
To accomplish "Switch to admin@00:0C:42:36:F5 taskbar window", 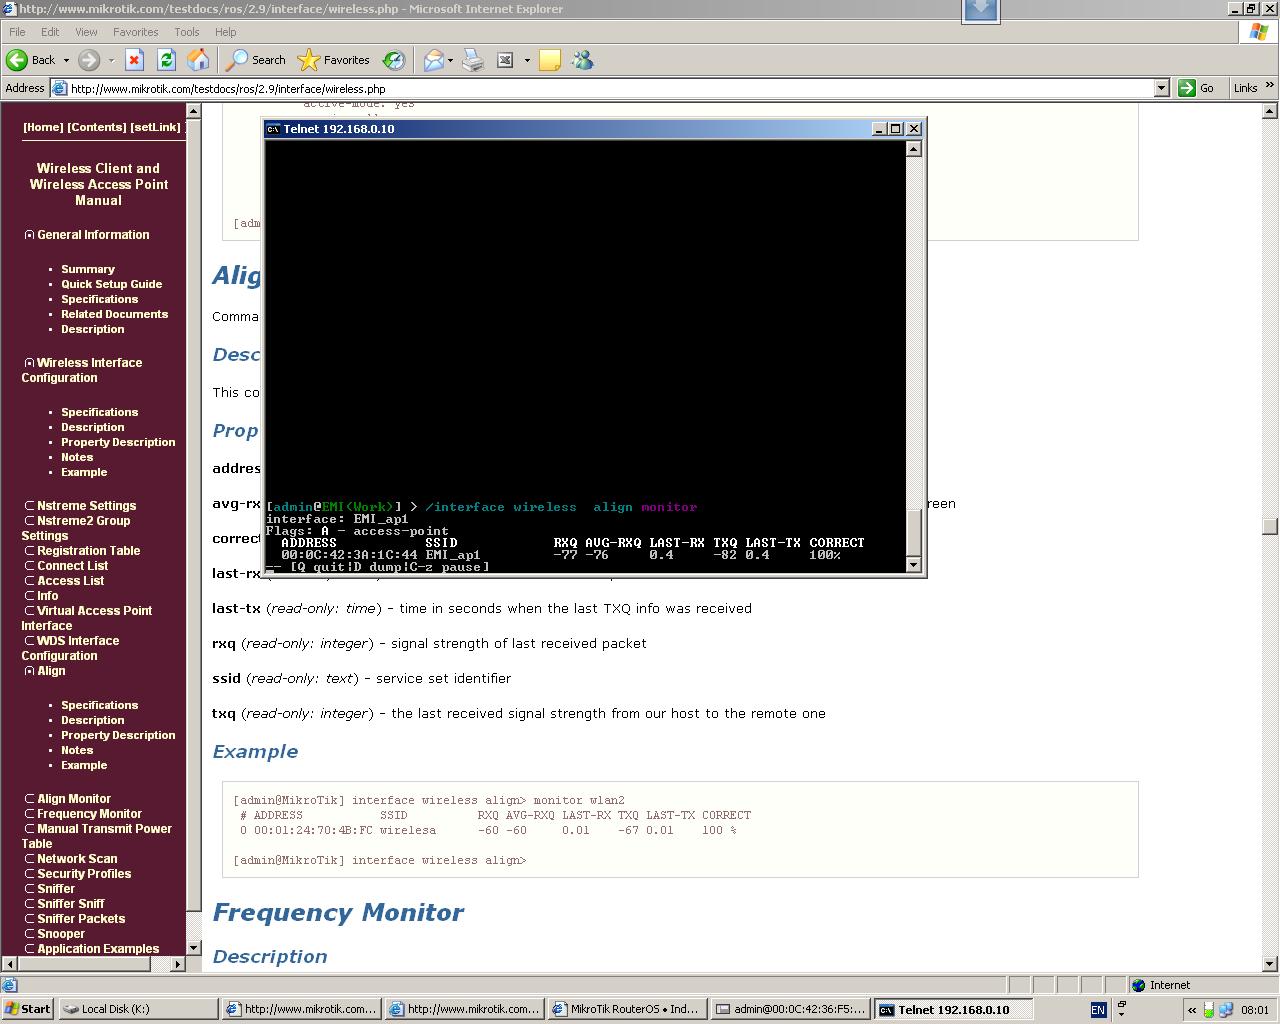I will point(791,1009).
